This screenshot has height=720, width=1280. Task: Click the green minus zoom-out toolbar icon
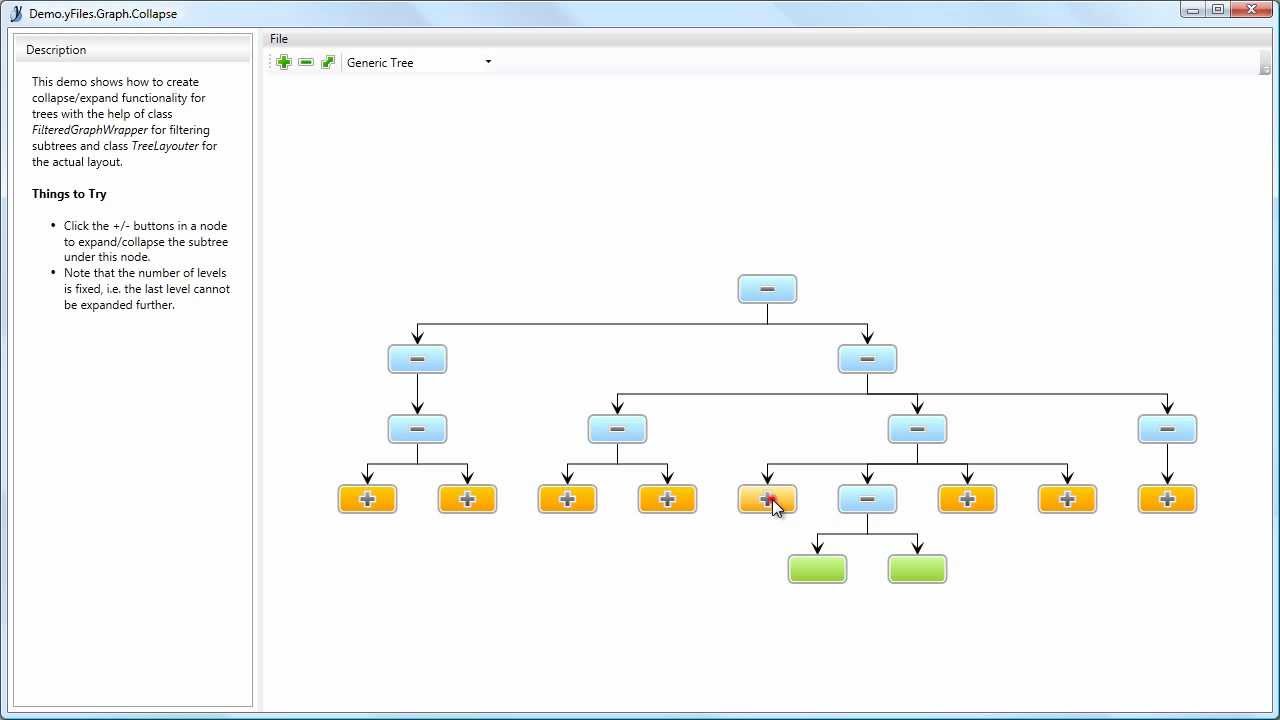coord(306,62)
